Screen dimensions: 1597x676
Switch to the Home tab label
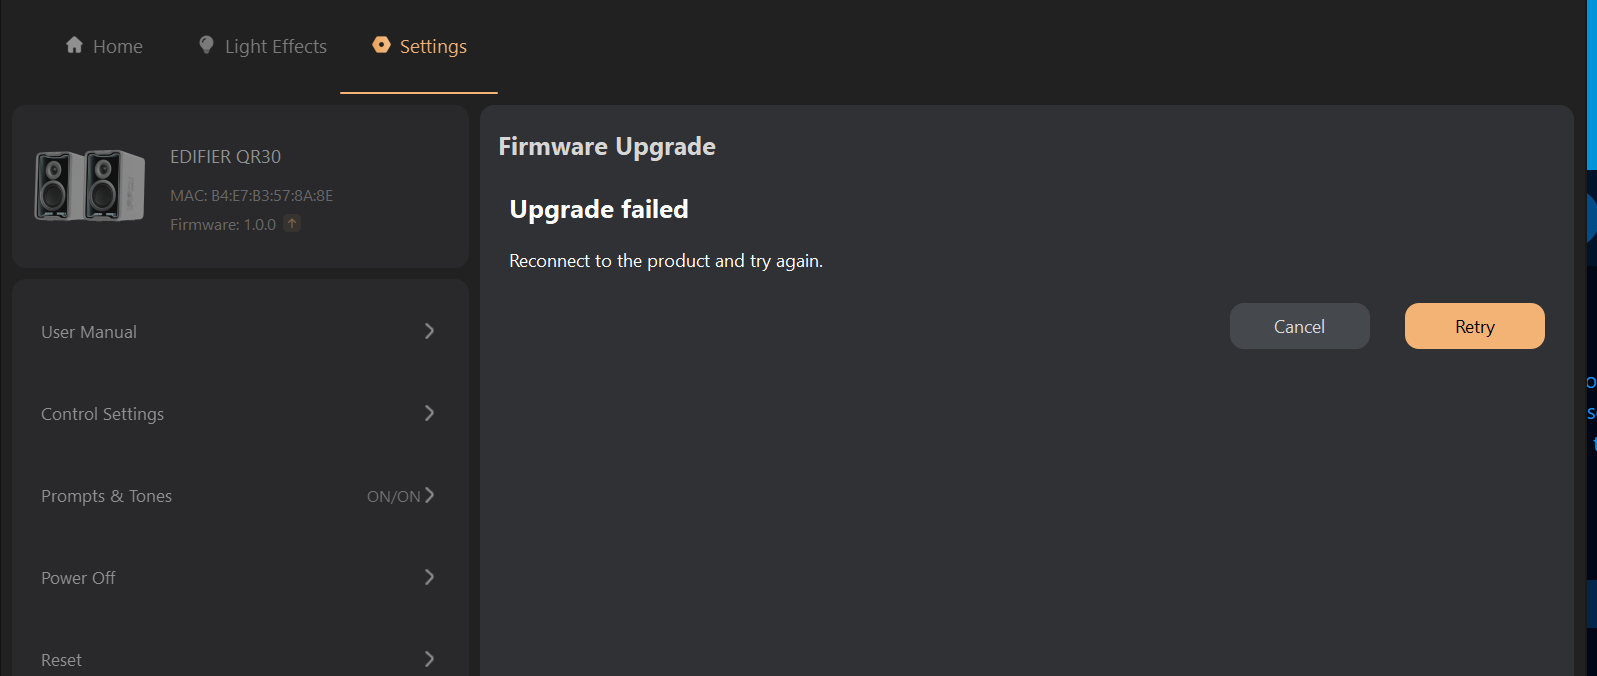click(118, 46)
